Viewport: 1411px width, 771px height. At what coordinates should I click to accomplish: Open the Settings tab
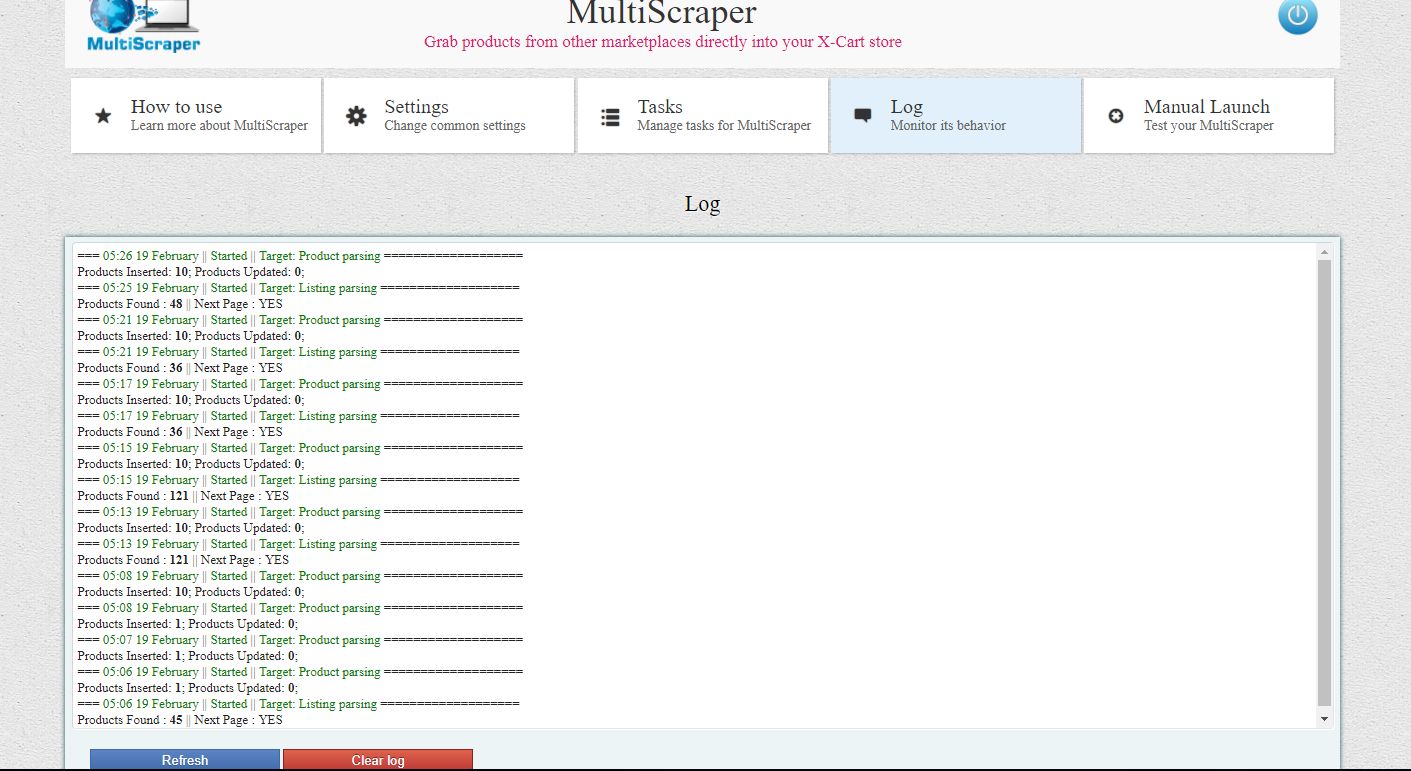coord(449,116)
